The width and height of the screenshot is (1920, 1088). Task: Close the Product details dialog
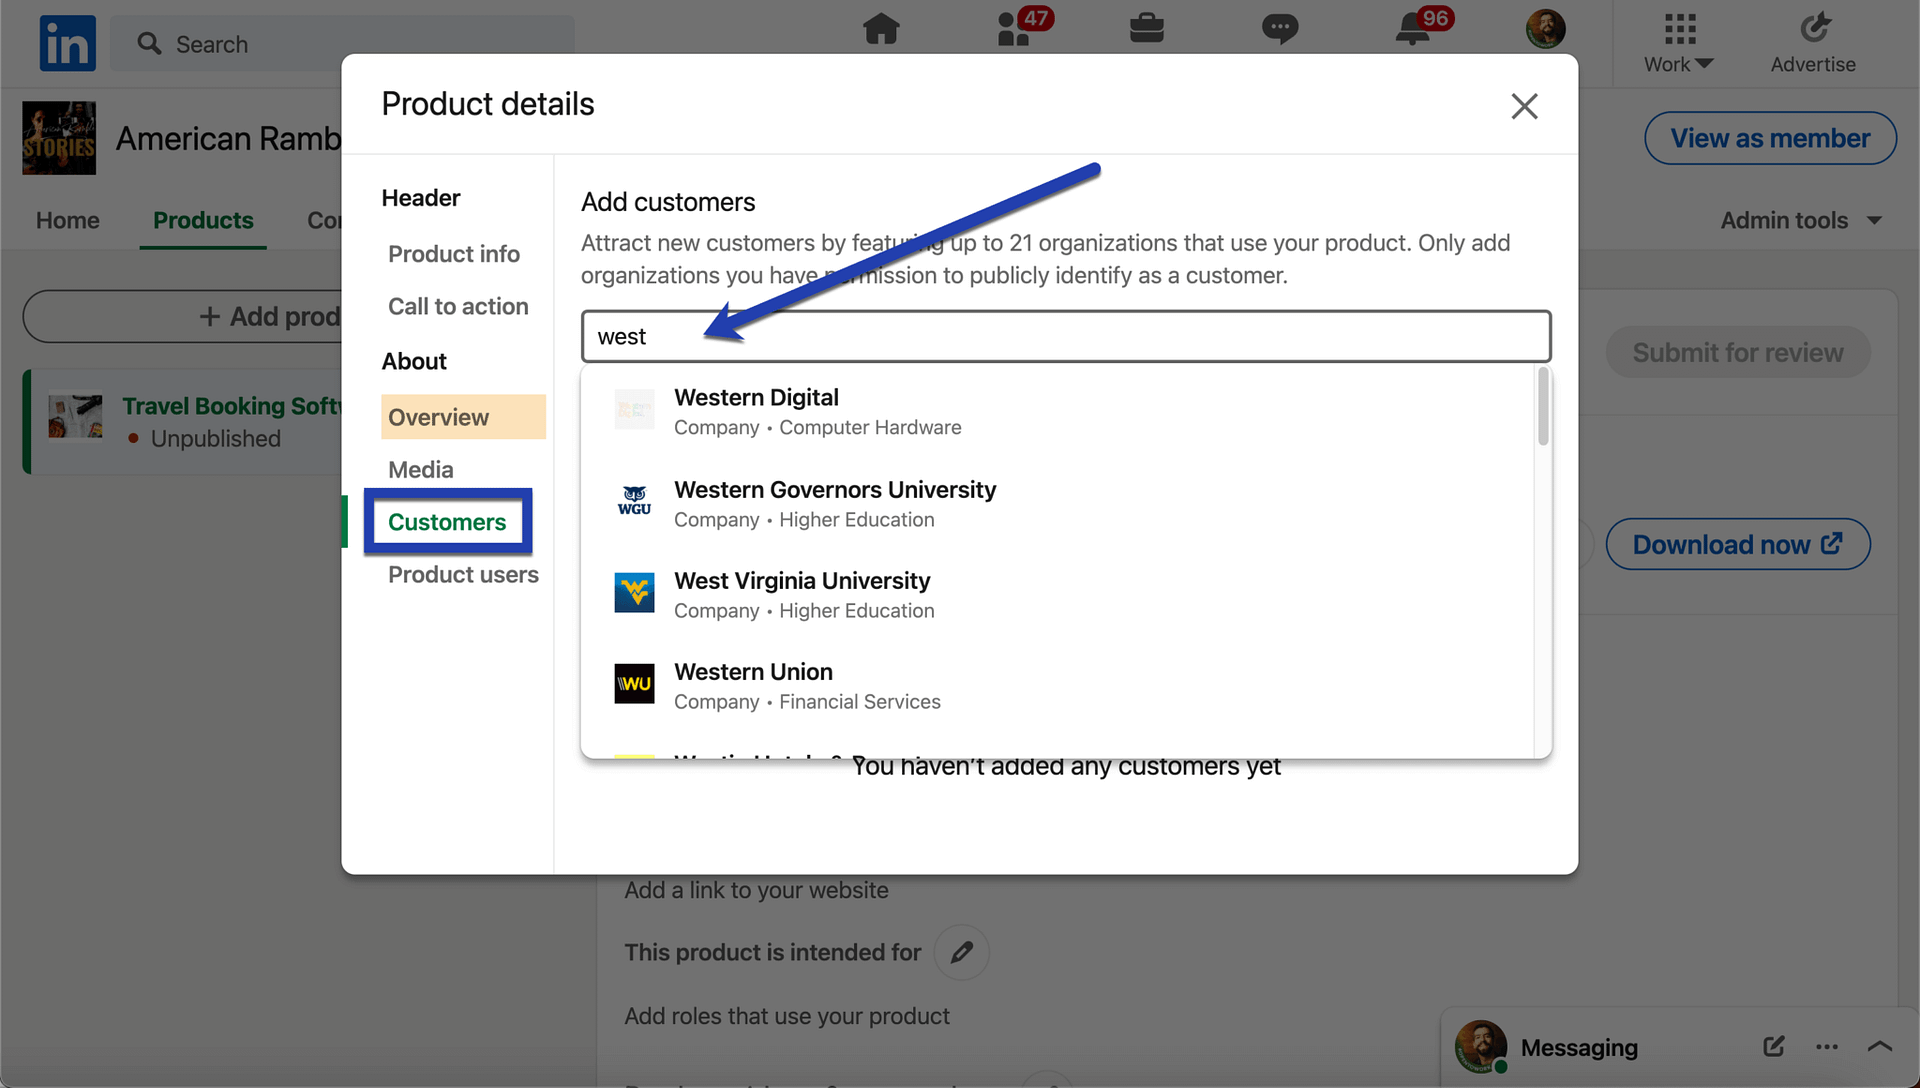pyautogui.click(x=1524, y=106)
